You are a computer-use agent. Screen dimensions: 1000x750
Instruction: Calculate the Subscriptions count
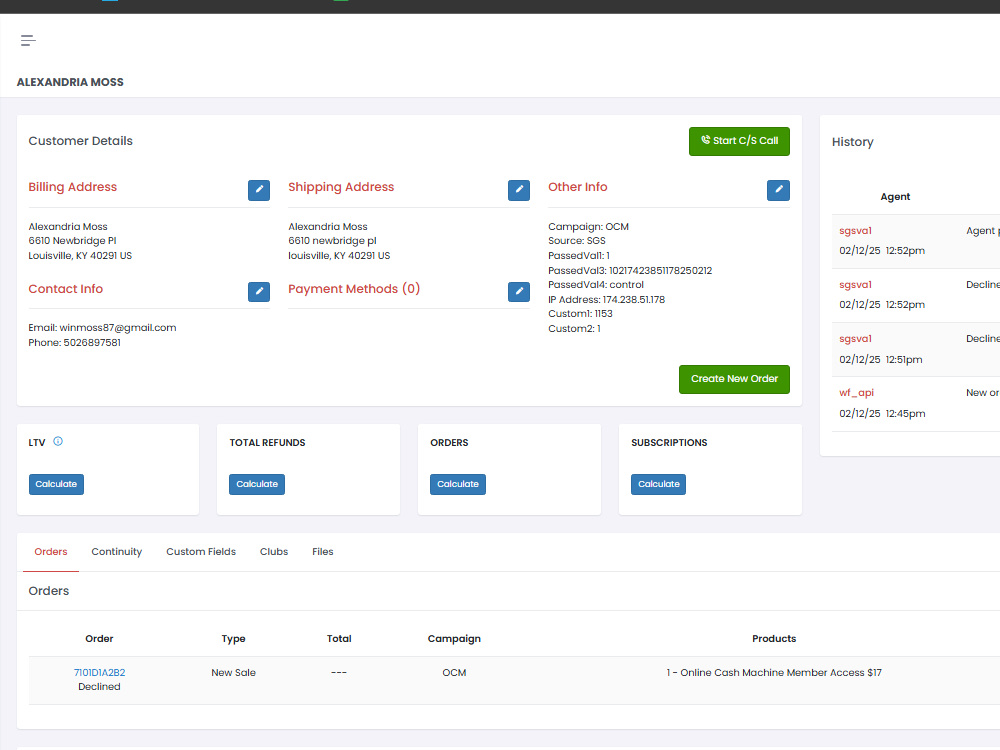659,484
